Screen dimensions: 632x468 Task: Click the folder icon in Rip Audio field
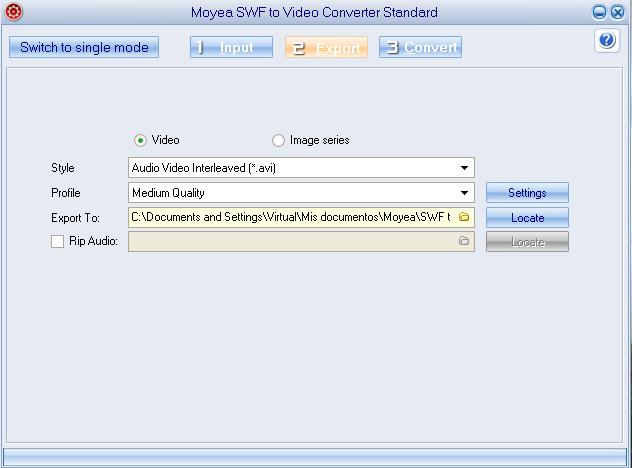point(464,241)
